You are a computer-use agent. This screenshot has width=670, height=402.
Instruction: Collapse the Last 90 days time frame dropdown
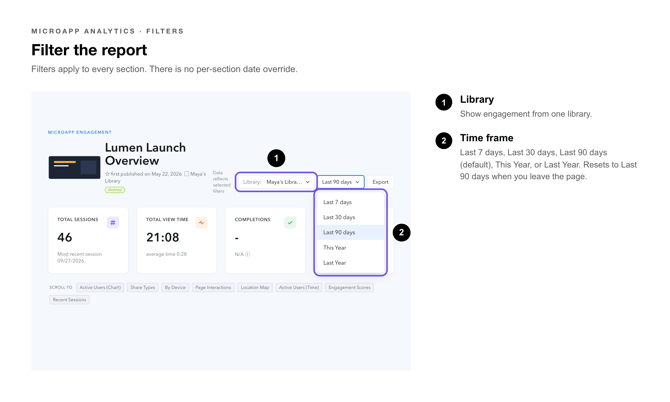pyautogui.click(x=341, y=182)
